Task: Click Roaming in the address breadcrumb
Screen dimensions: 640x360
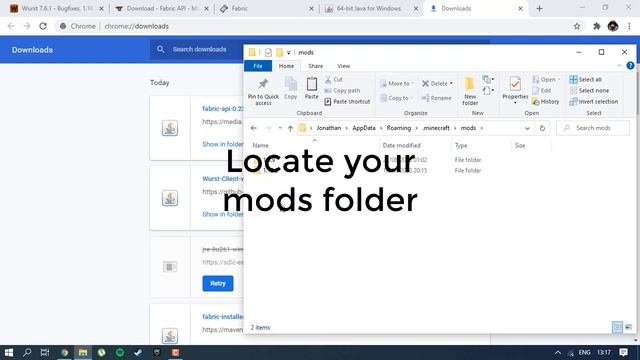Action: coord(399,128)
